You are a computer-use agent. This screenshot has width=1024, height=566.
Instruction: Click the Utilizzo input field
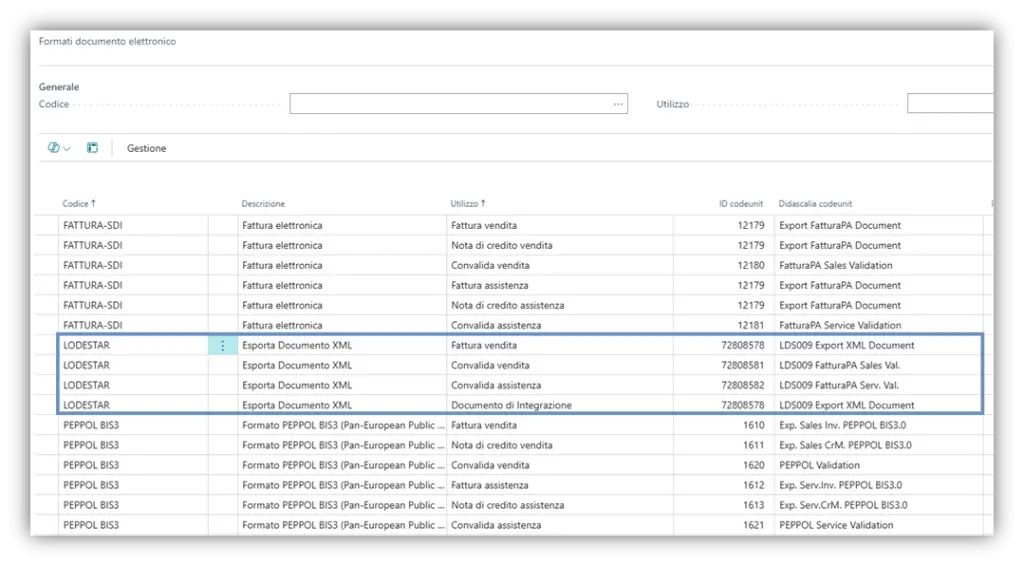point(950,104)
